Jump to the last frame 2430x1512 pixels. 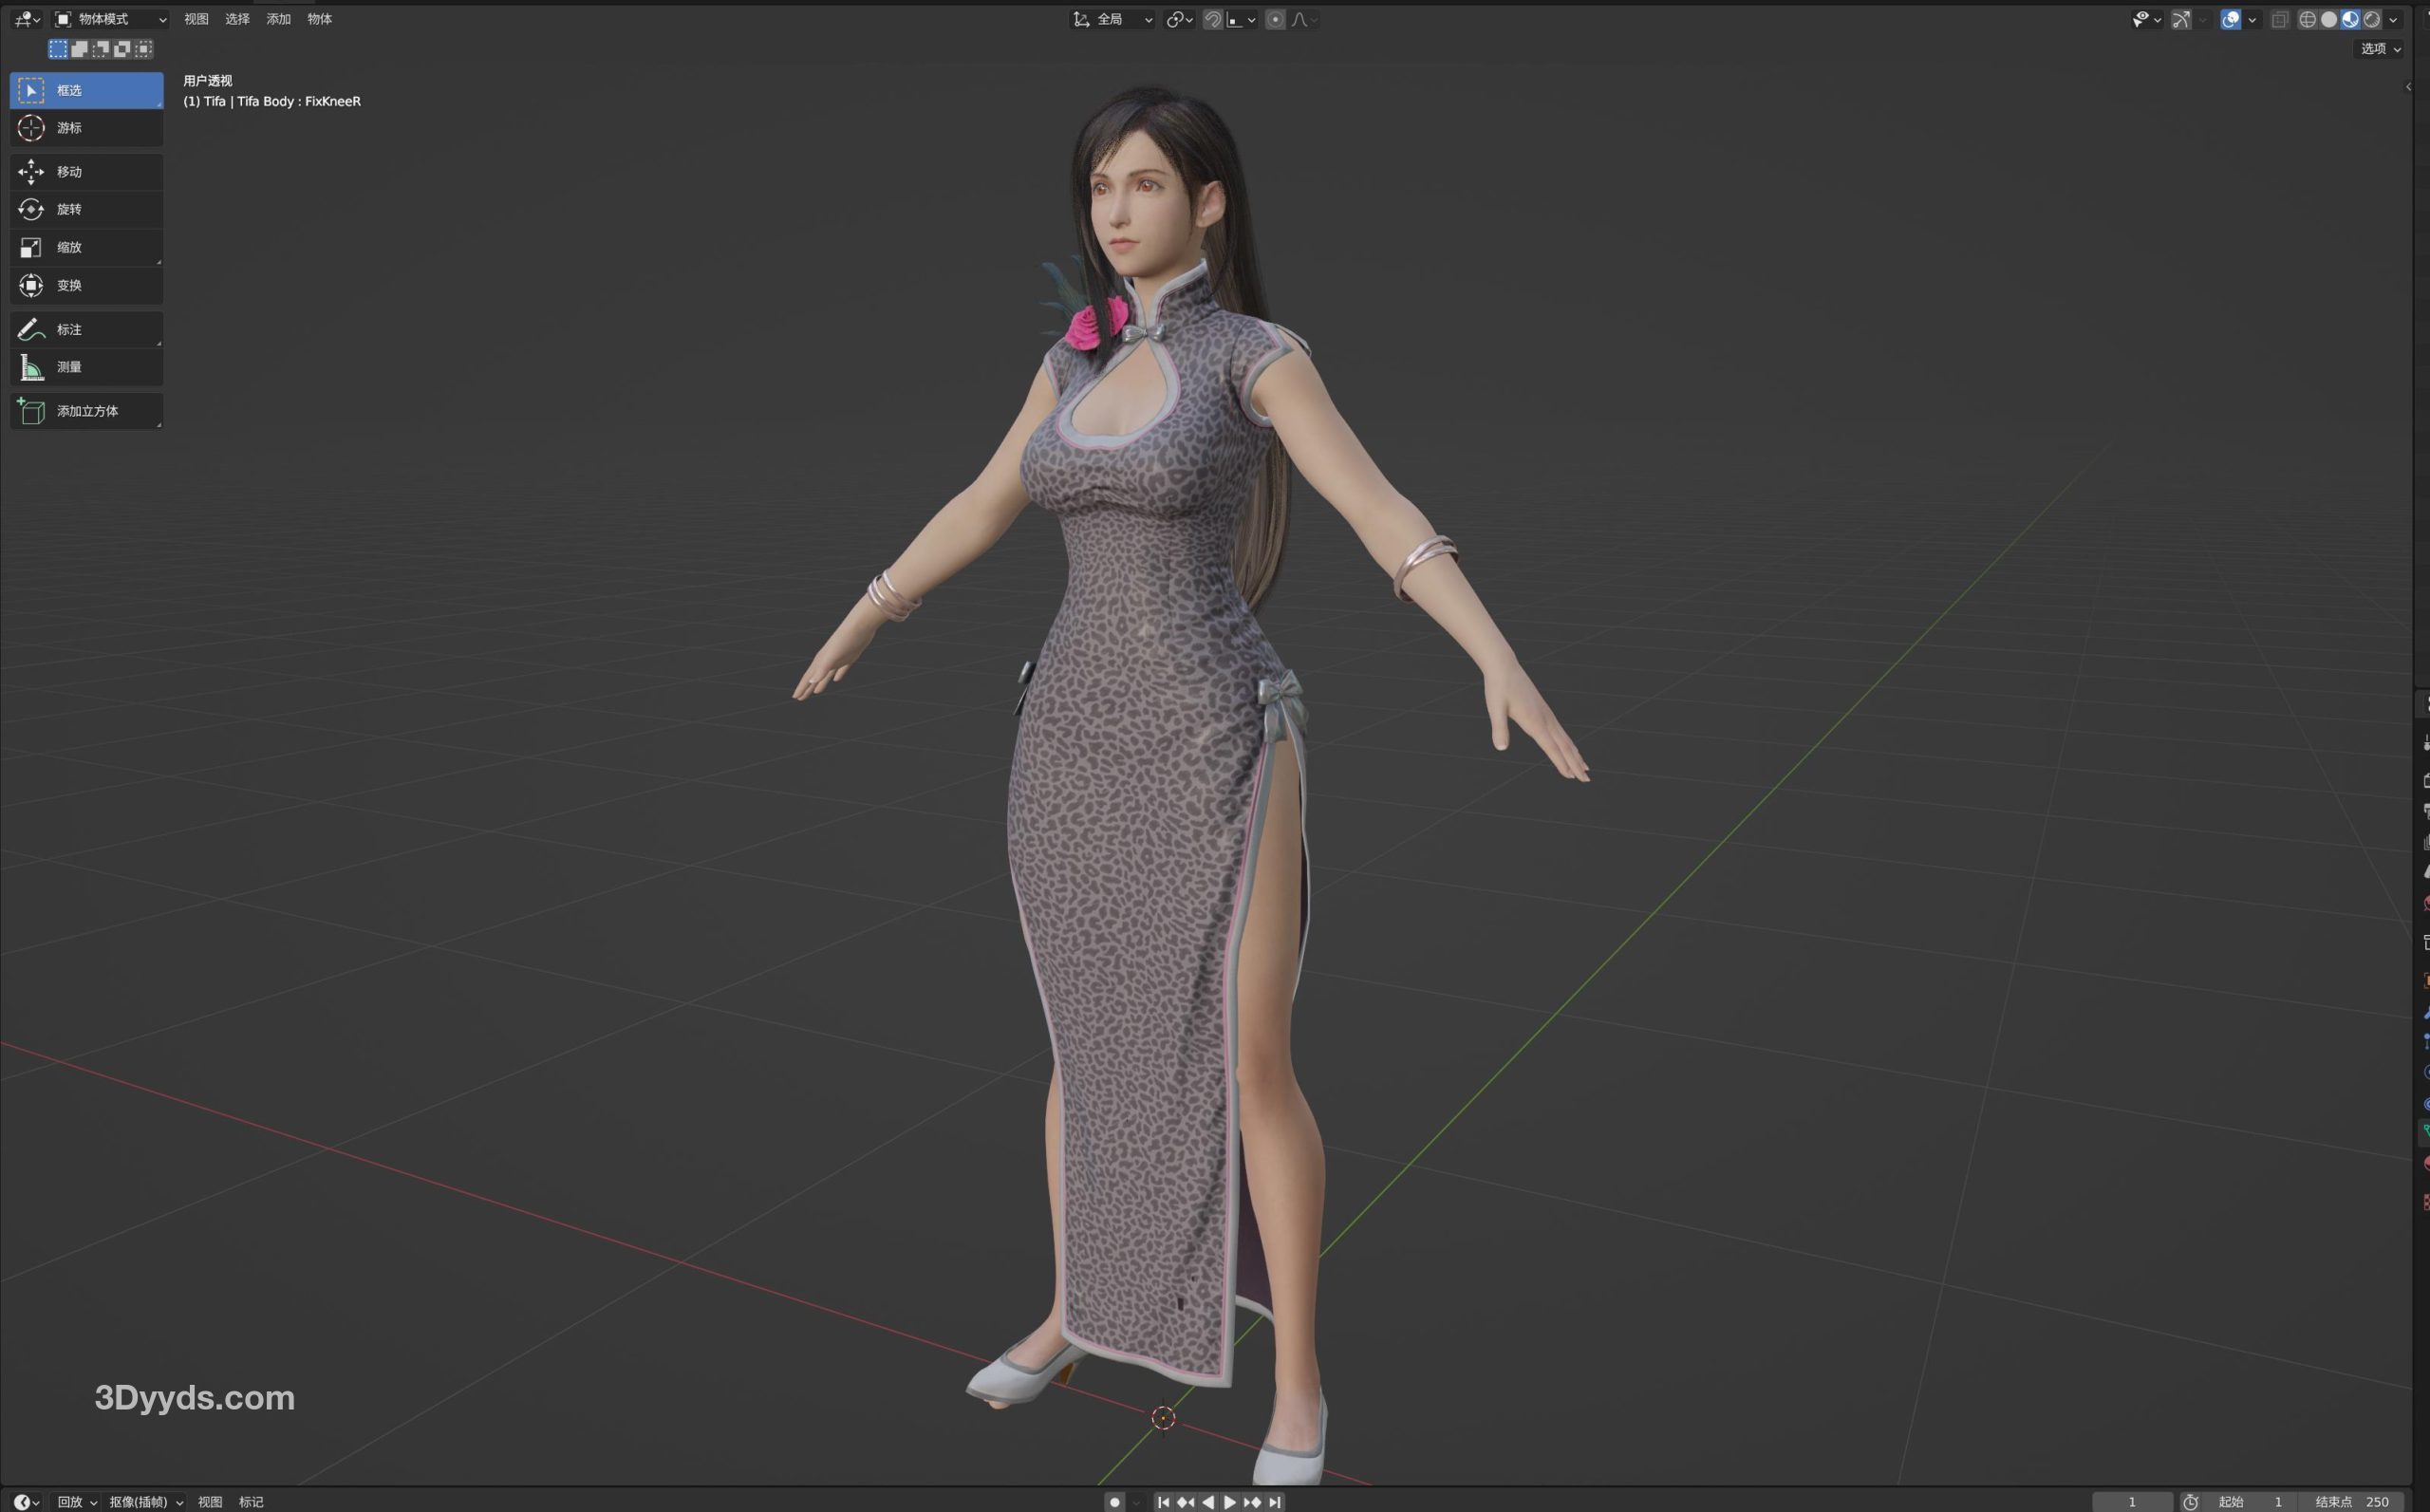(1275, 1502)
